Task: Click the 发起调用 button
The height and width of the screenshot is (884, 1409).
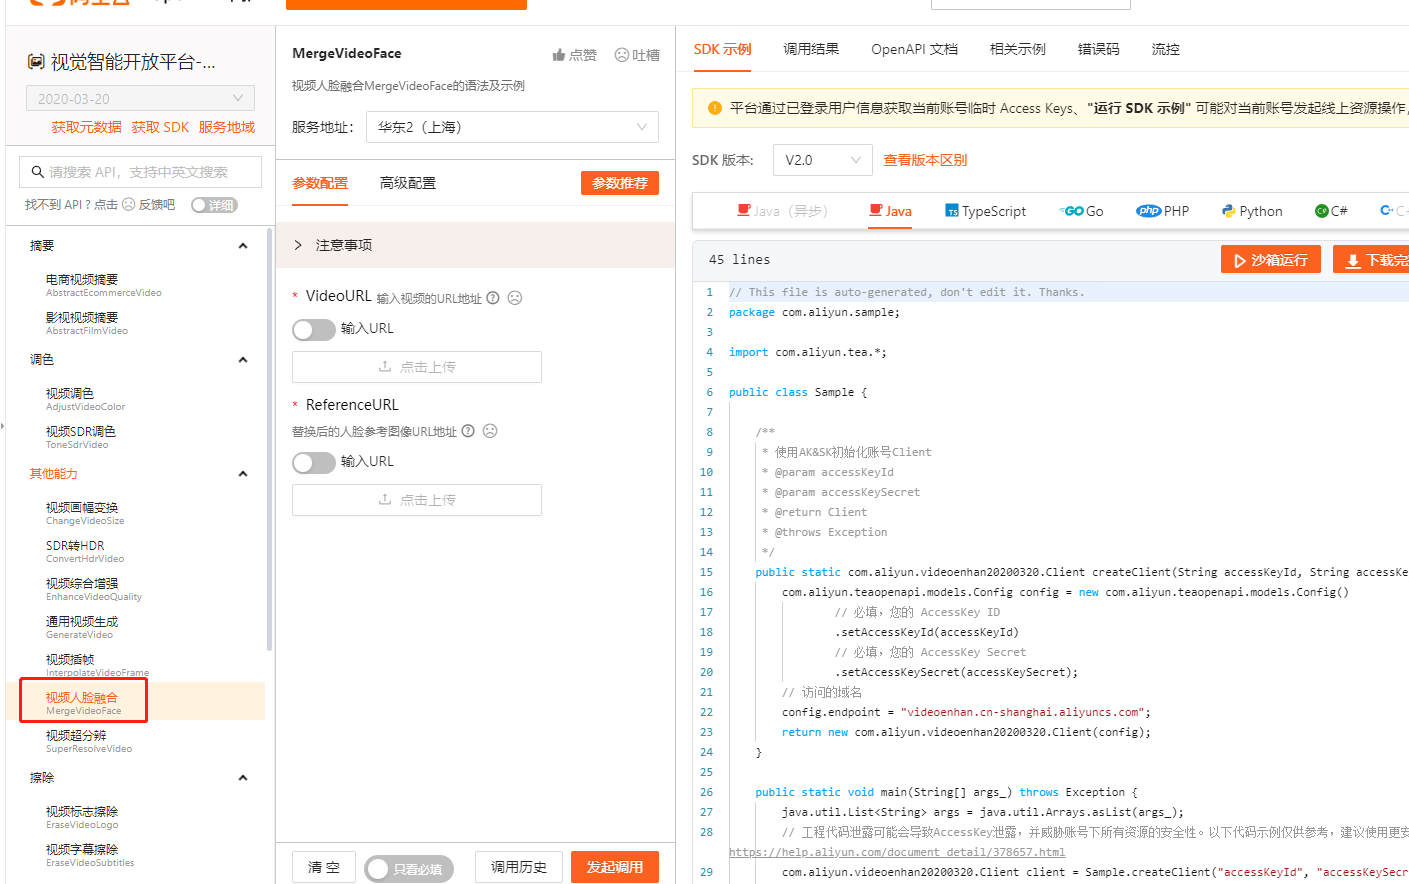Action: click(615, 867)
